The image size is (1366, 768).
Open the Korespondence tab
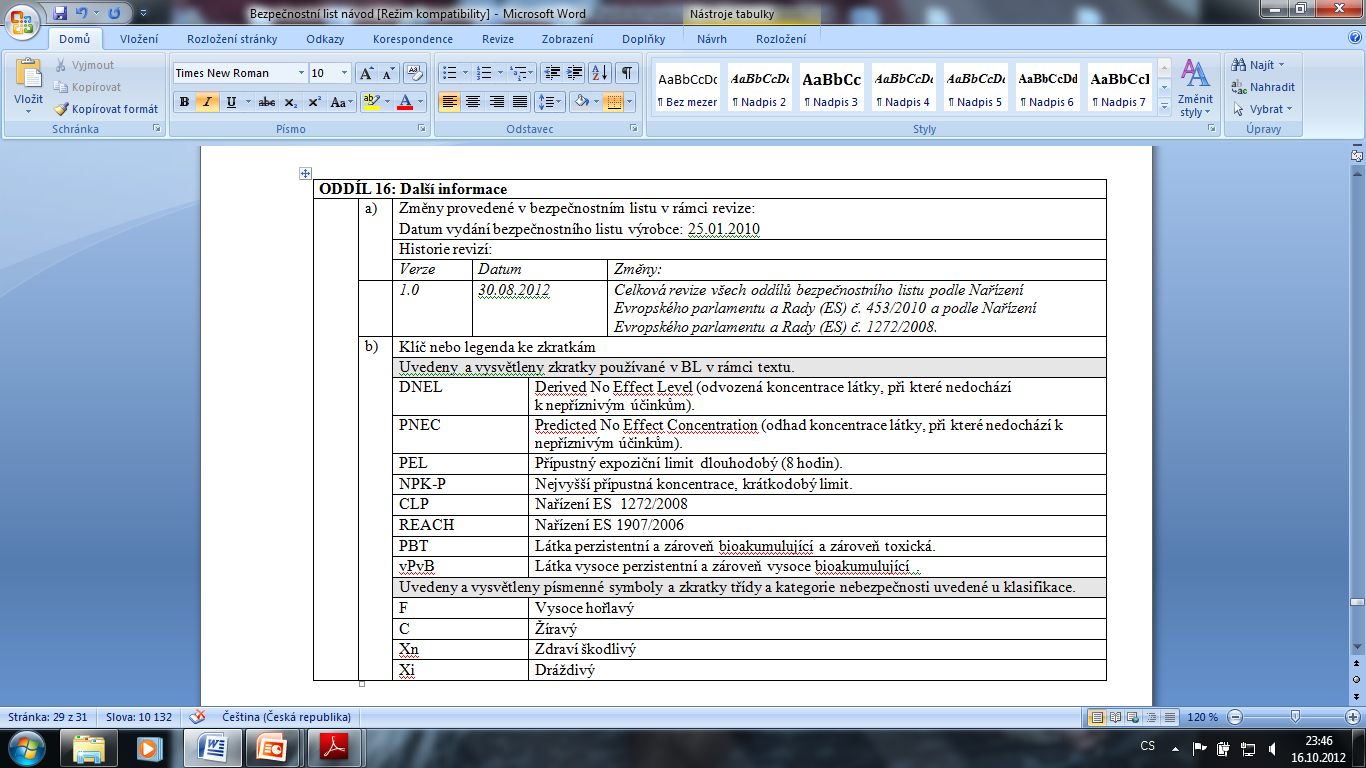pyautogui.click(x=413, y=39)
